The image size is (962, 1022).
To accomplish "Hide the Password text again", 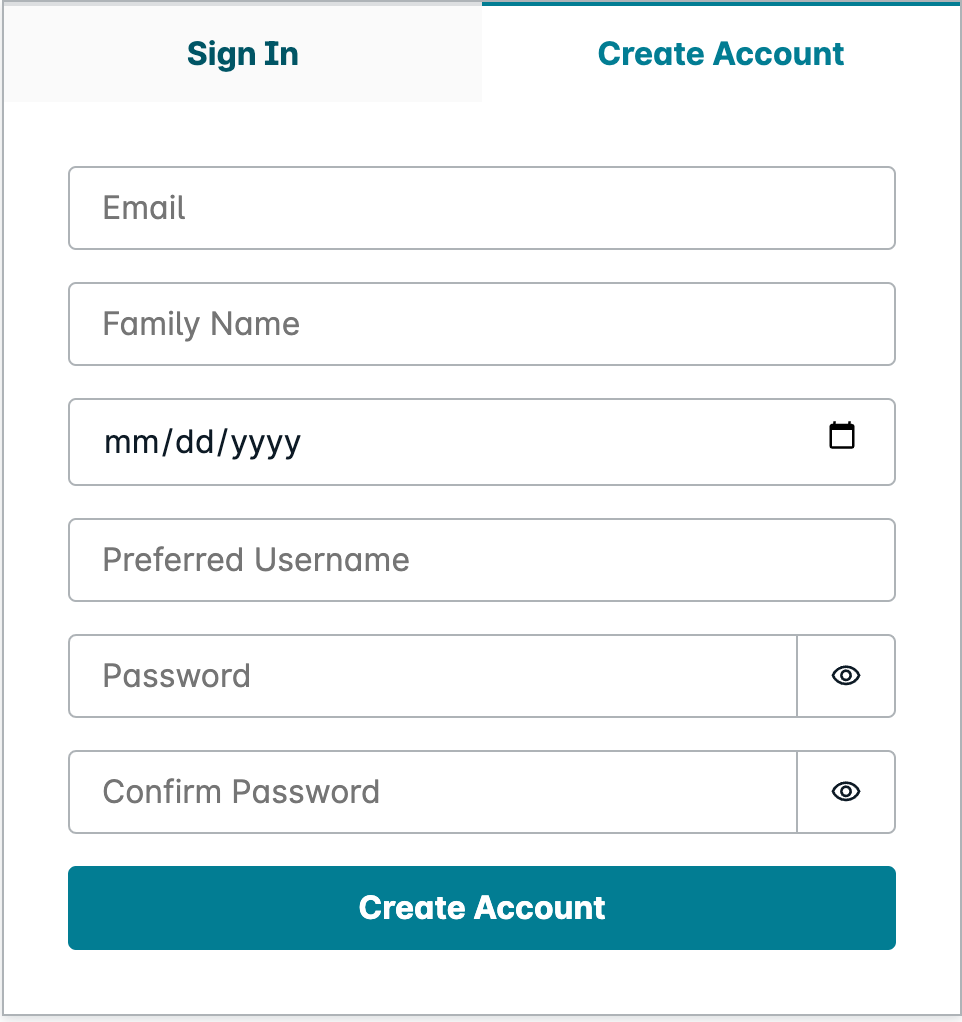I will click(x=845, y=676).
